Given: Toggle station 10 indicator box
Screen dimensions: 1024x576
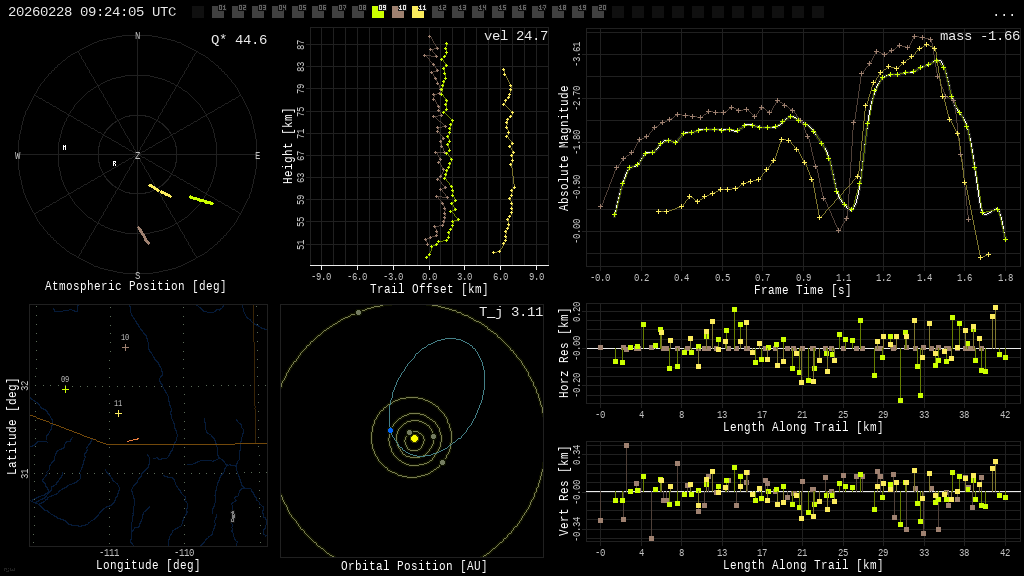Looking at the screenshot, I should tap(398, 12).
